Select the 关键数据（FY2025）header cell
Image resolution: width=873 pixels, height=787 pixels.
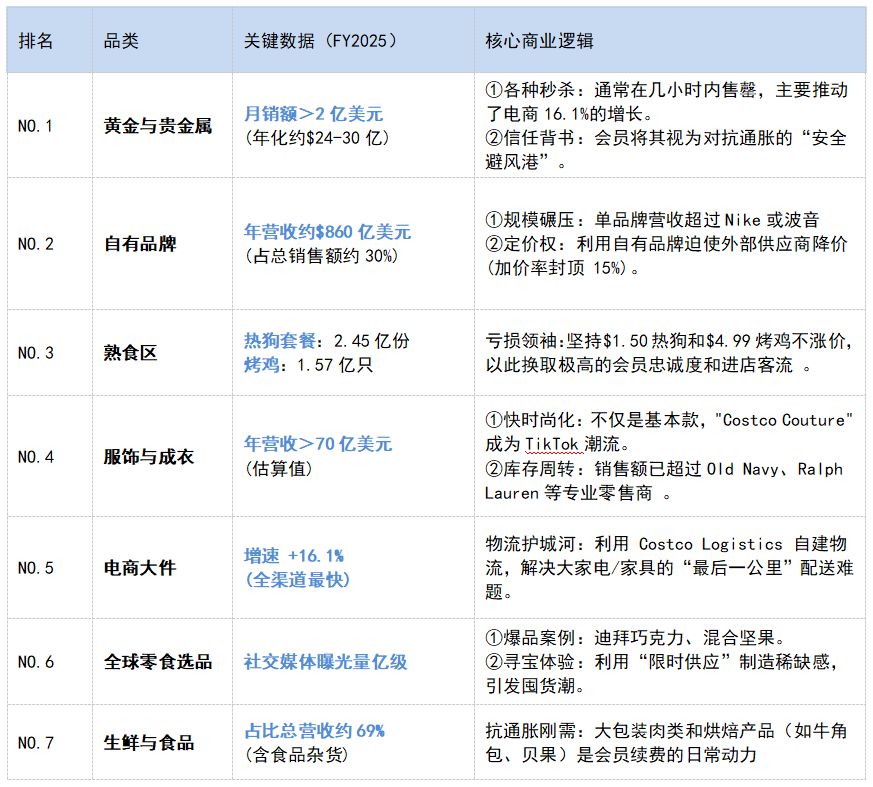click(x=321, y=41)
